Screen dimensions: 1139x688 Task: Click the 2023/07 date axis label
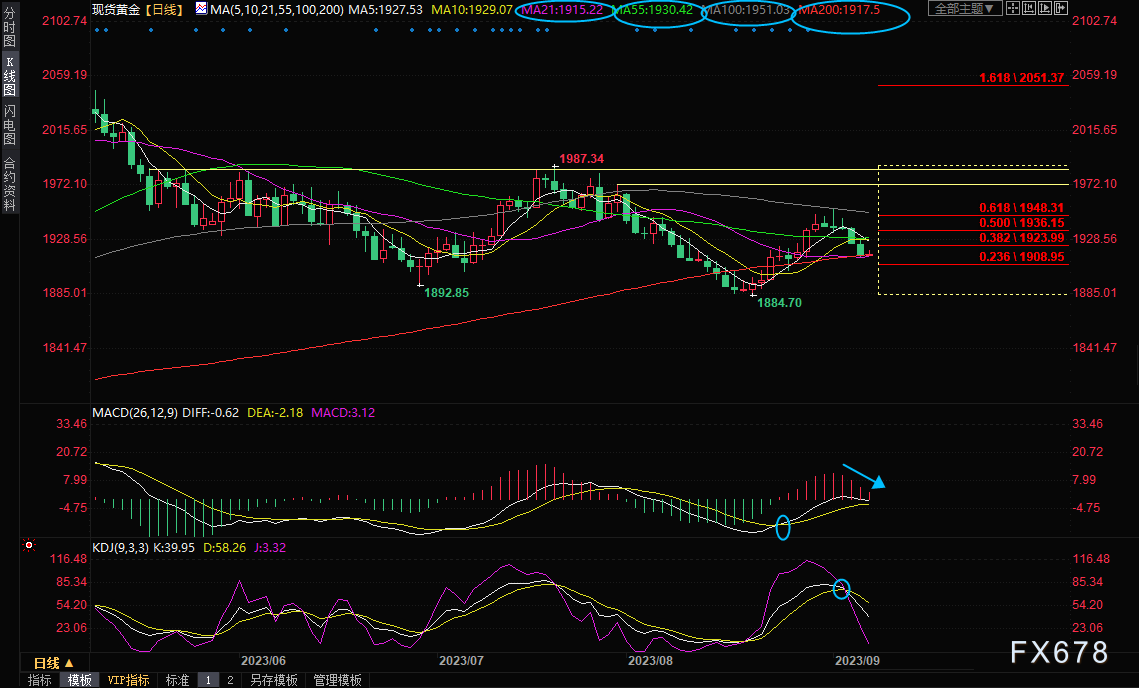[461, 660]
